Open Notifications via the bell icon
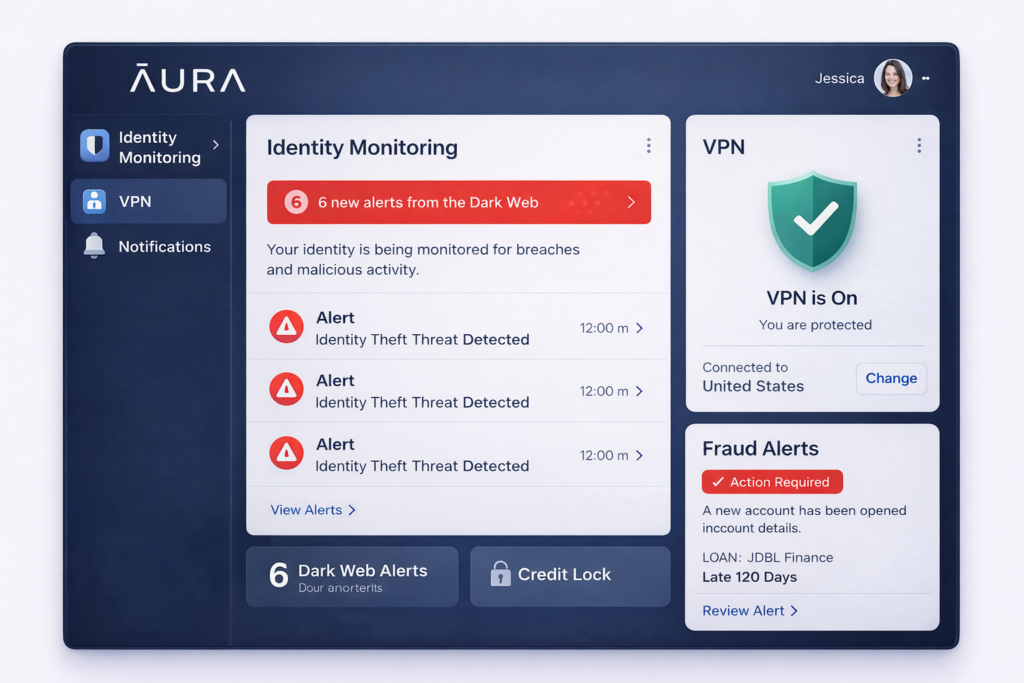This screenshot has height=683, width=1024. [x=92, y=246]
